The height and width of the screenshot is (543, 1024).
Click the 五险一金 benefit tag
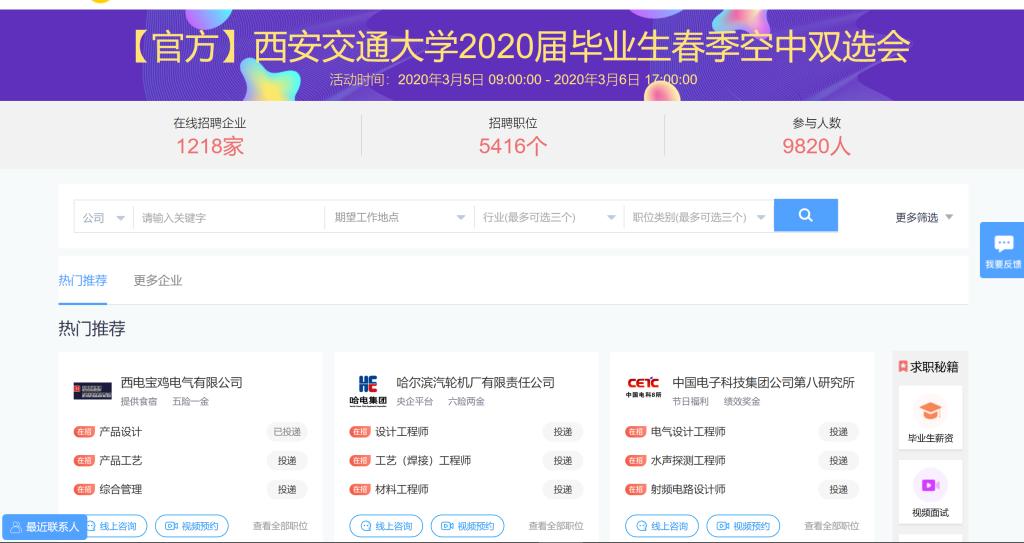pyautogui.click(x=191, y=401)
